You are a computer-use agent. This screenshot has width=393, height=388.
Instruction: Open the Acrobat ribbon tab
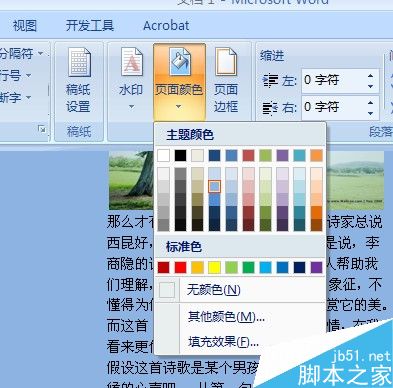(x=166, y=26)
